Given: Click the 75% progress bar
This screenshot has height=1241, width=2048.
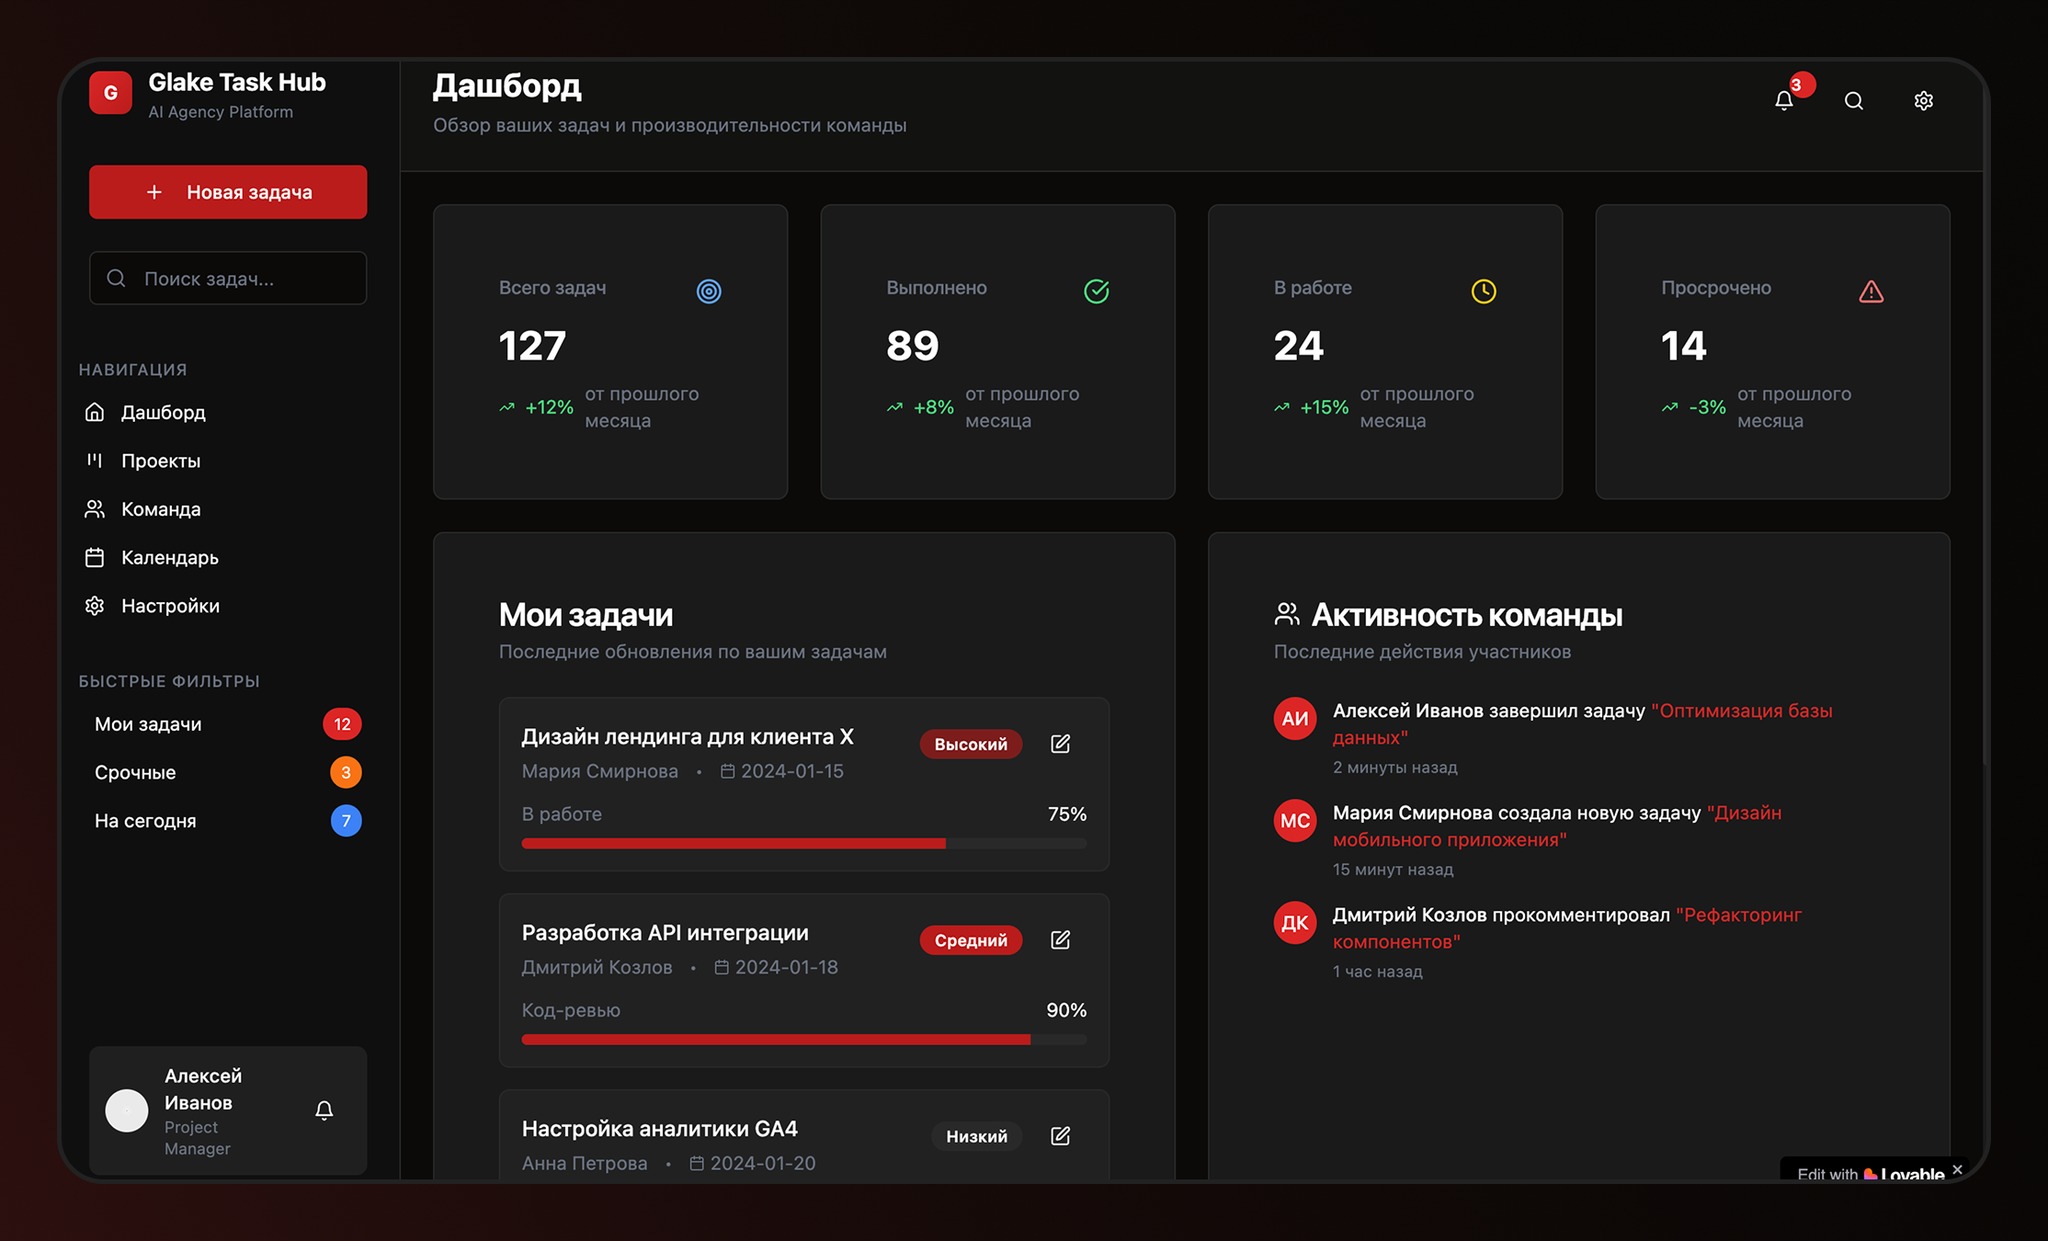Looking at the screenshot, I should [803, 844].
